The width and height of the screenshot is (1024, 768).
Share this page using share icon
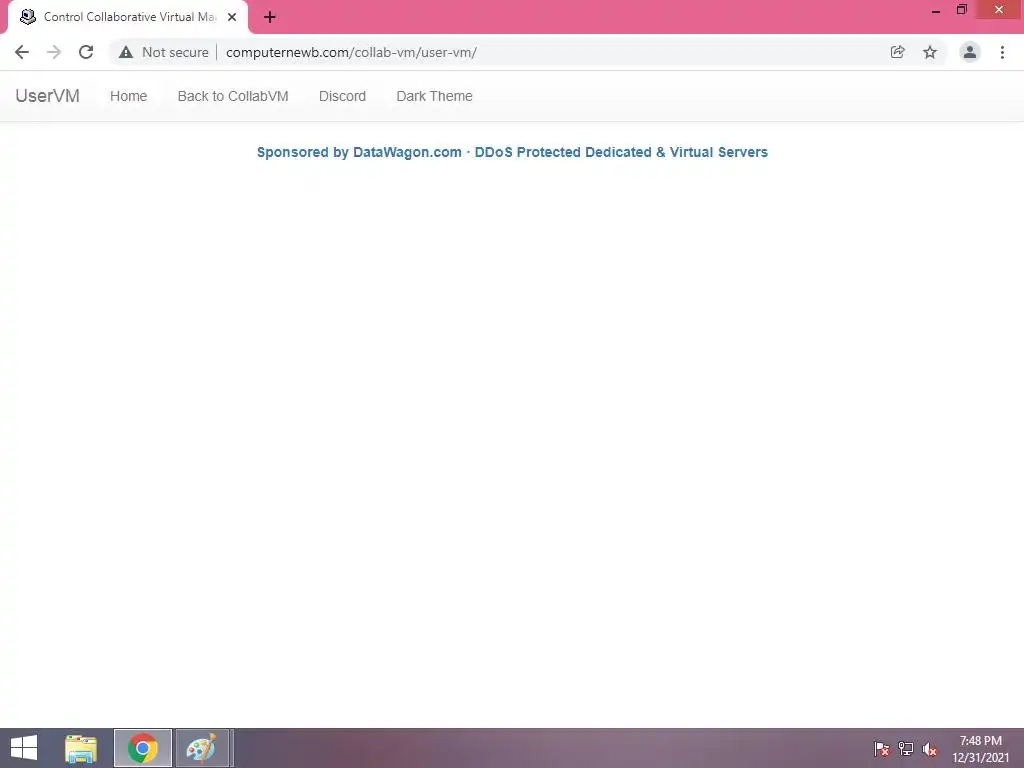tap(898, 52)
